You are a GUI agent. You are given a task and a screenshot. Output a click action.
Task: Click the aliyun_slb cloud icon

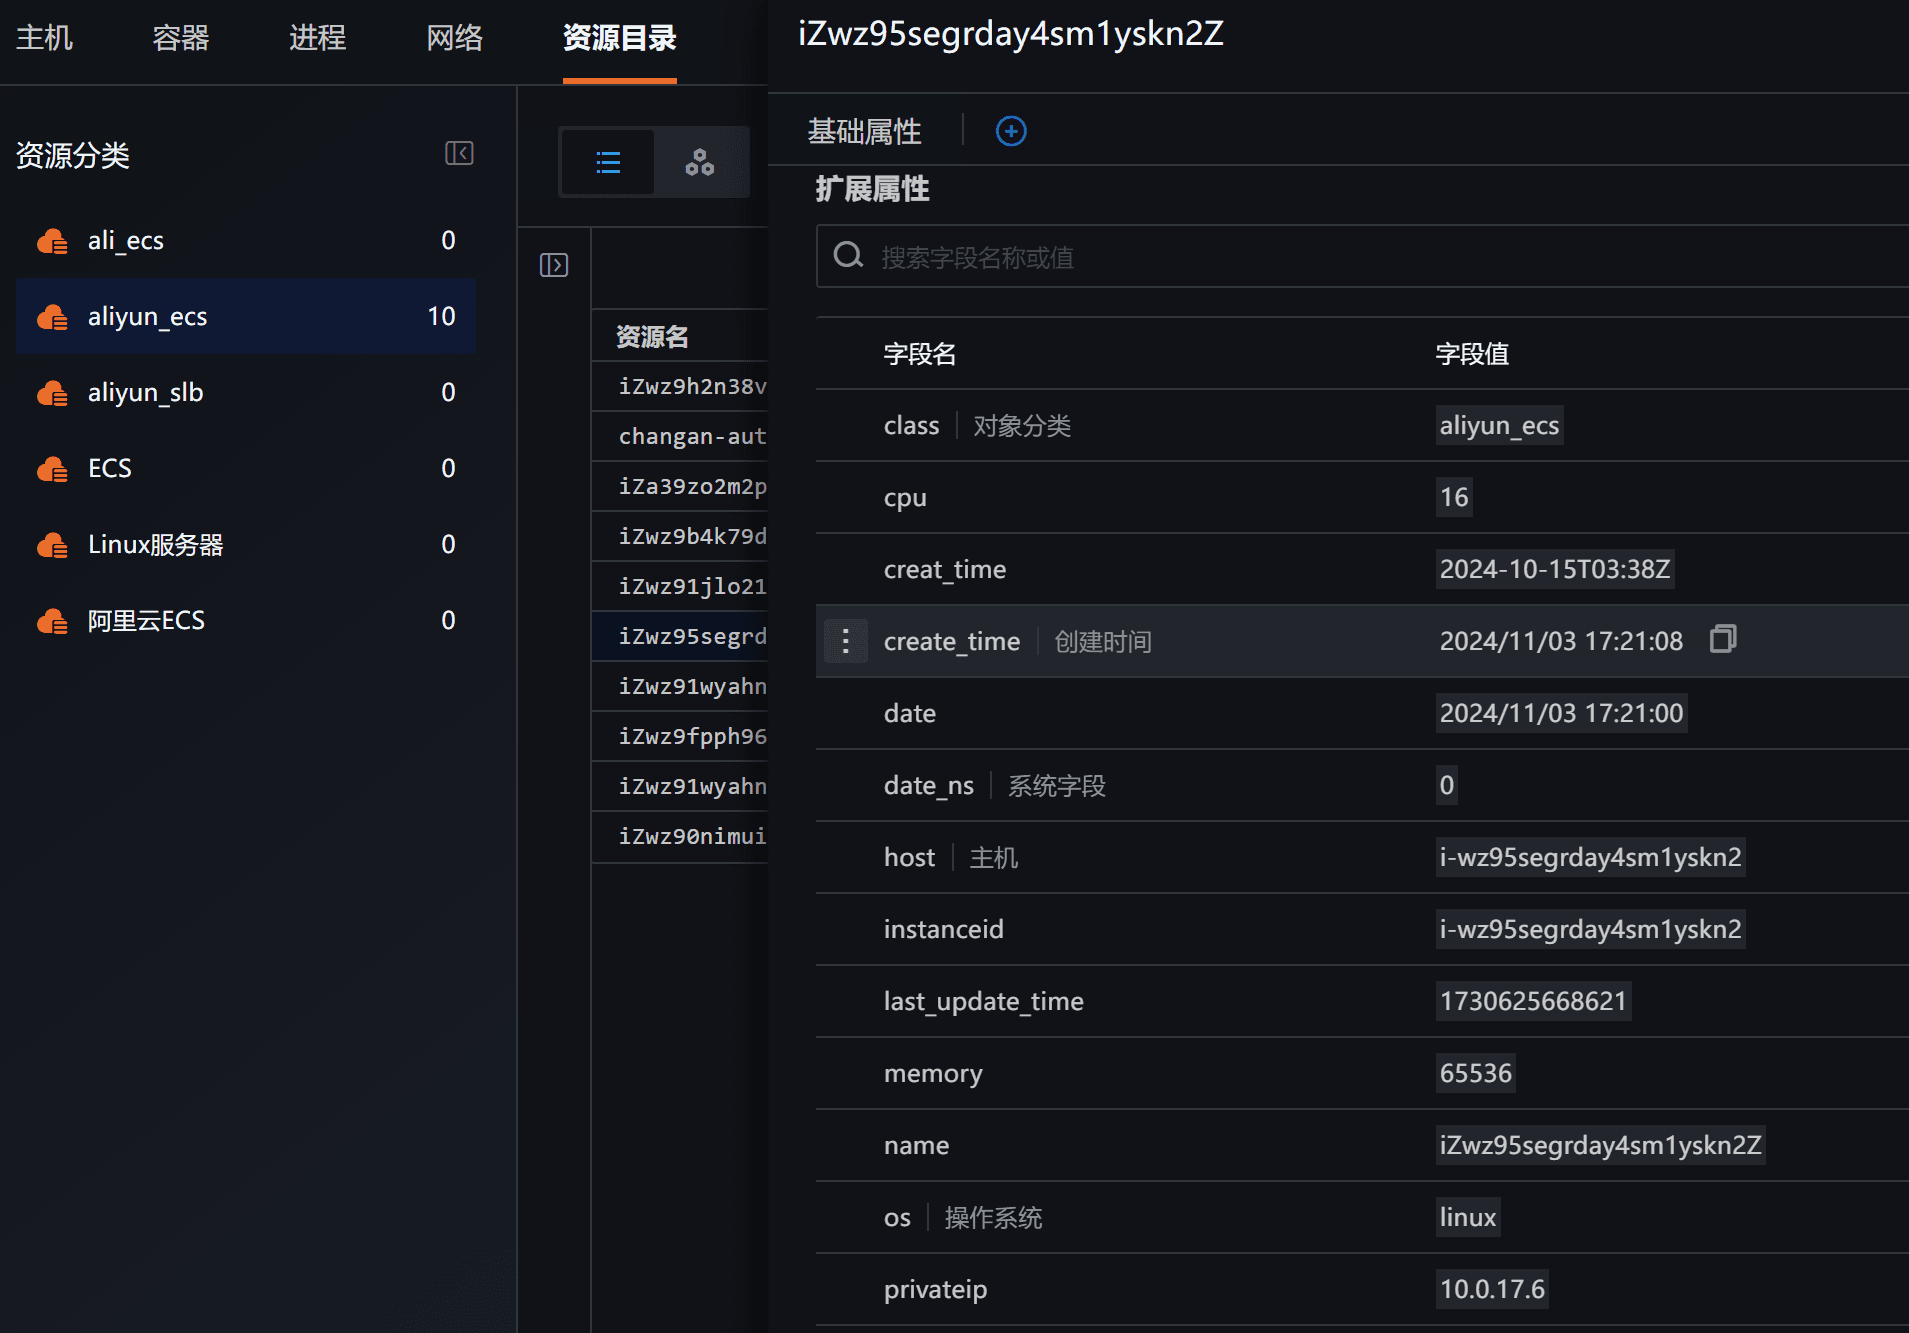pyautogui.click(x=52, y=393)
